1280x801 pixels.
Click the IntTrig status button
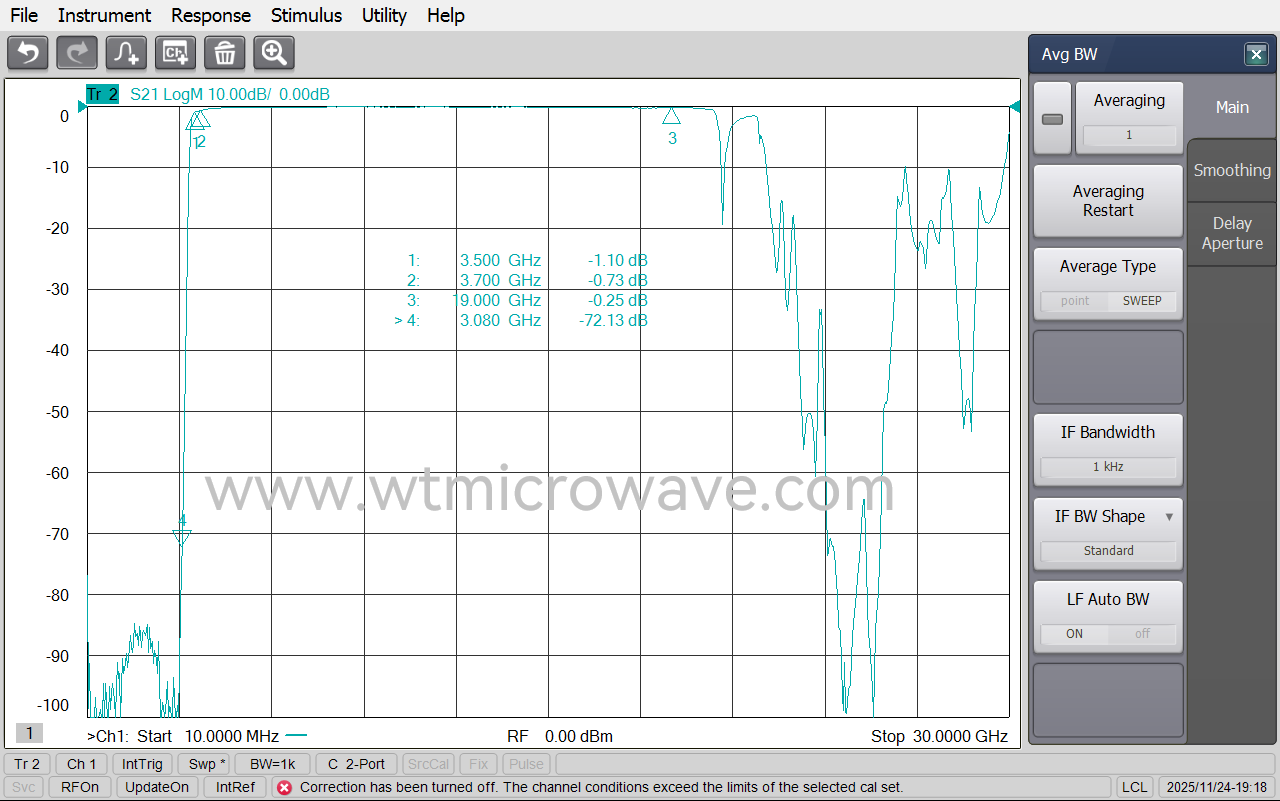(142, 764)
